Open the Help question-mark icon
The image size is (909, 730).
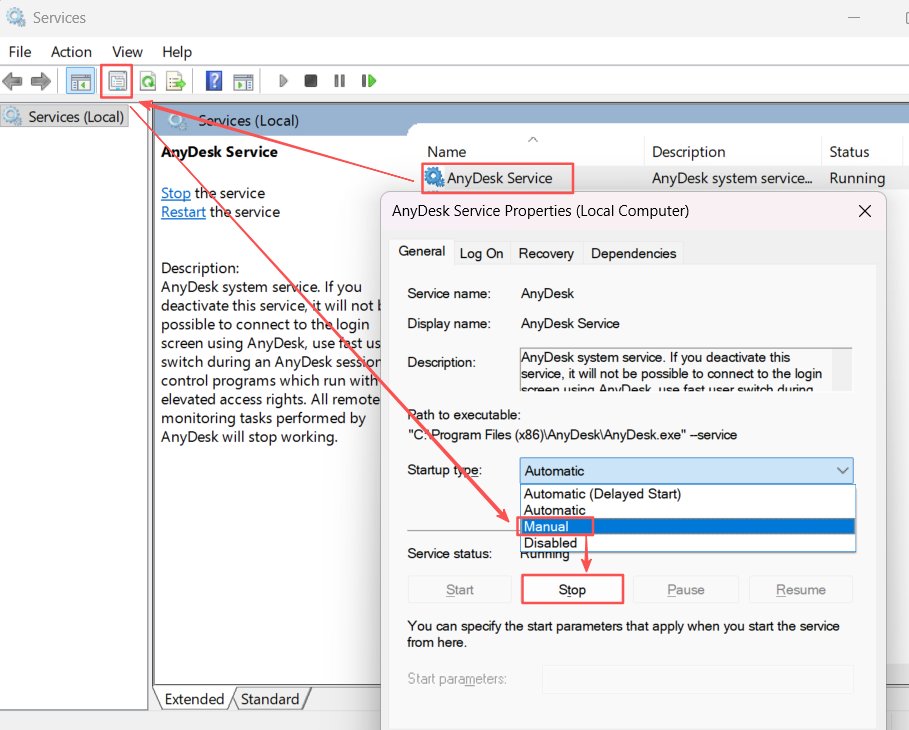[213, 81]
